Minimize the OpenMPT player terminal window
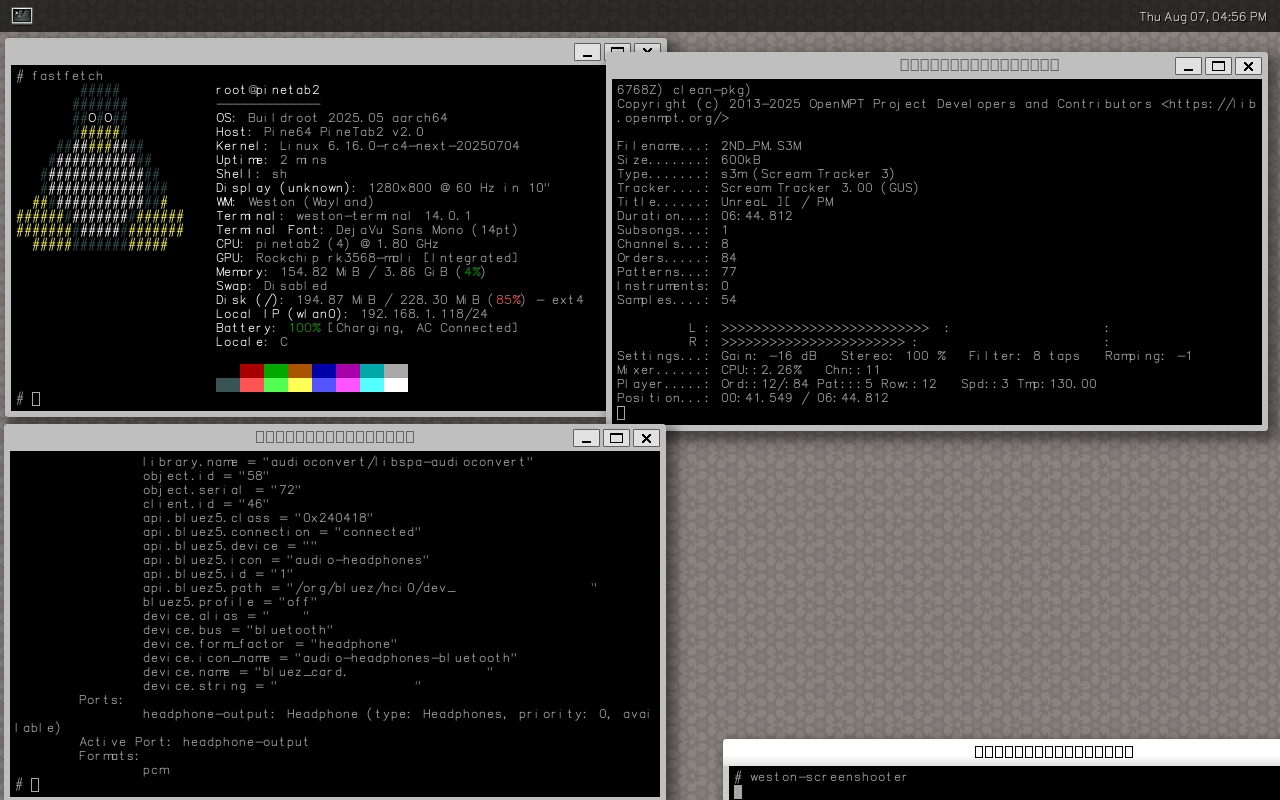Image resolution: width=1280 pixels, height=800 pixels. click(x=1188, y=66)
